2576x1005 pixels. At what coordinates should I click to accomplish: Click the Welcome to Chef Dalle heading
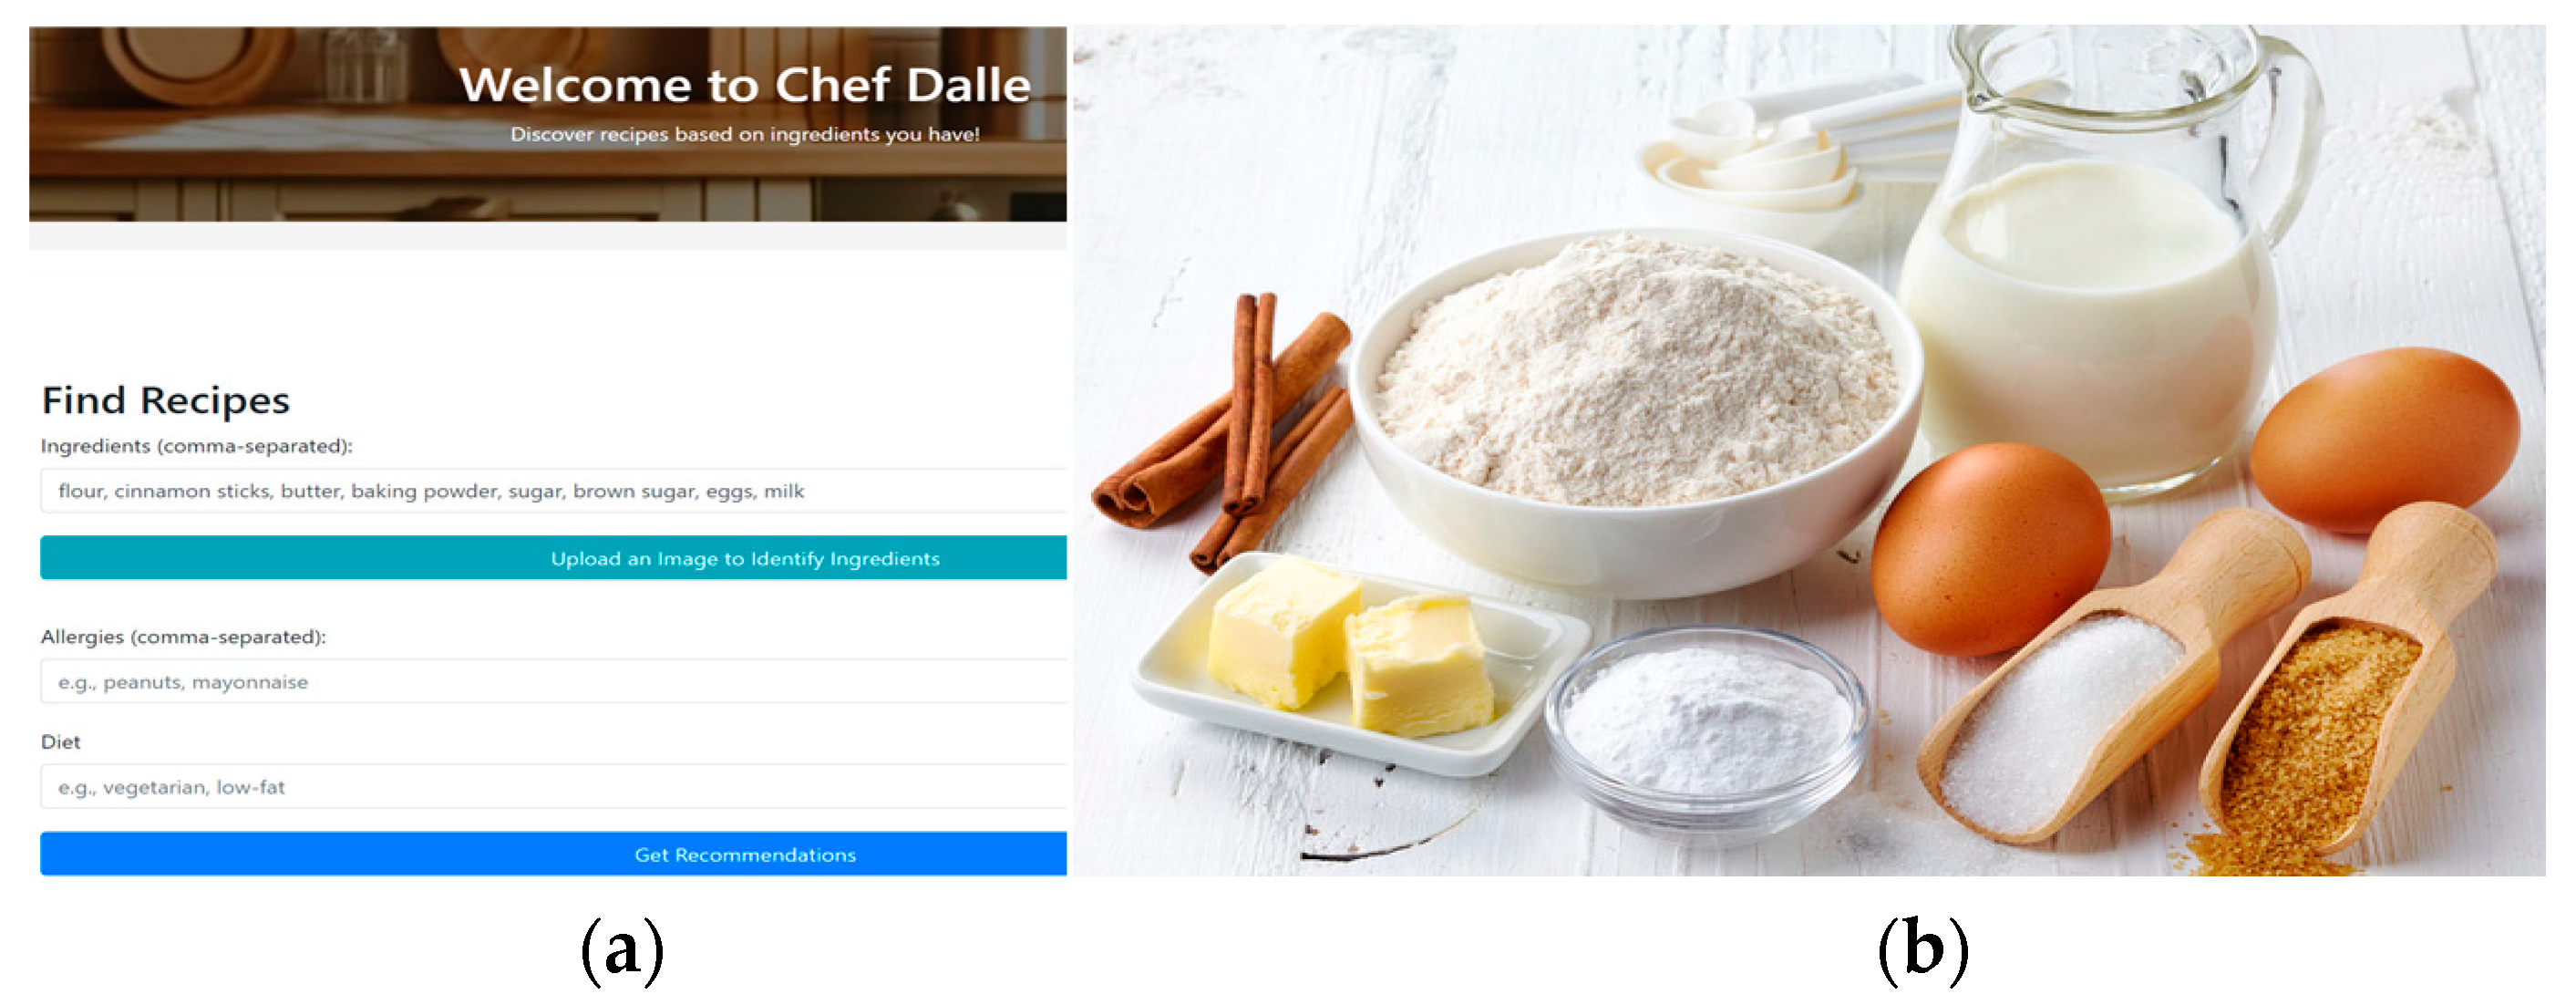(745, 85)
